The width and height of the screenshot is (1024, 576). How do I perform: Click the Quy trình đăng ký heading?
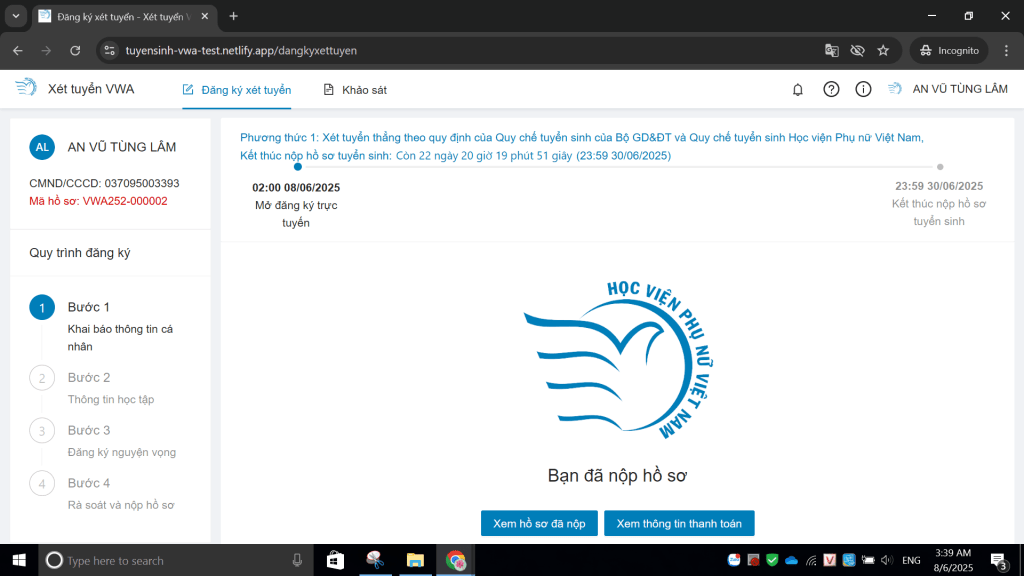pos(80,253)
